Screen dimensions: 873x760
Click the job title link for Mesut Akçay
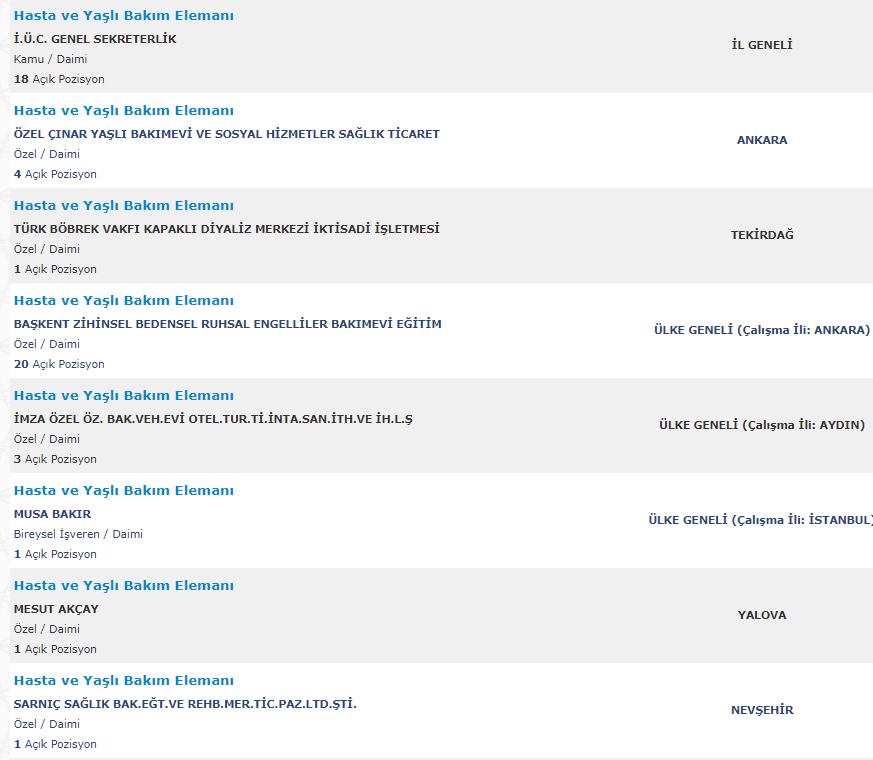(124, 586)
